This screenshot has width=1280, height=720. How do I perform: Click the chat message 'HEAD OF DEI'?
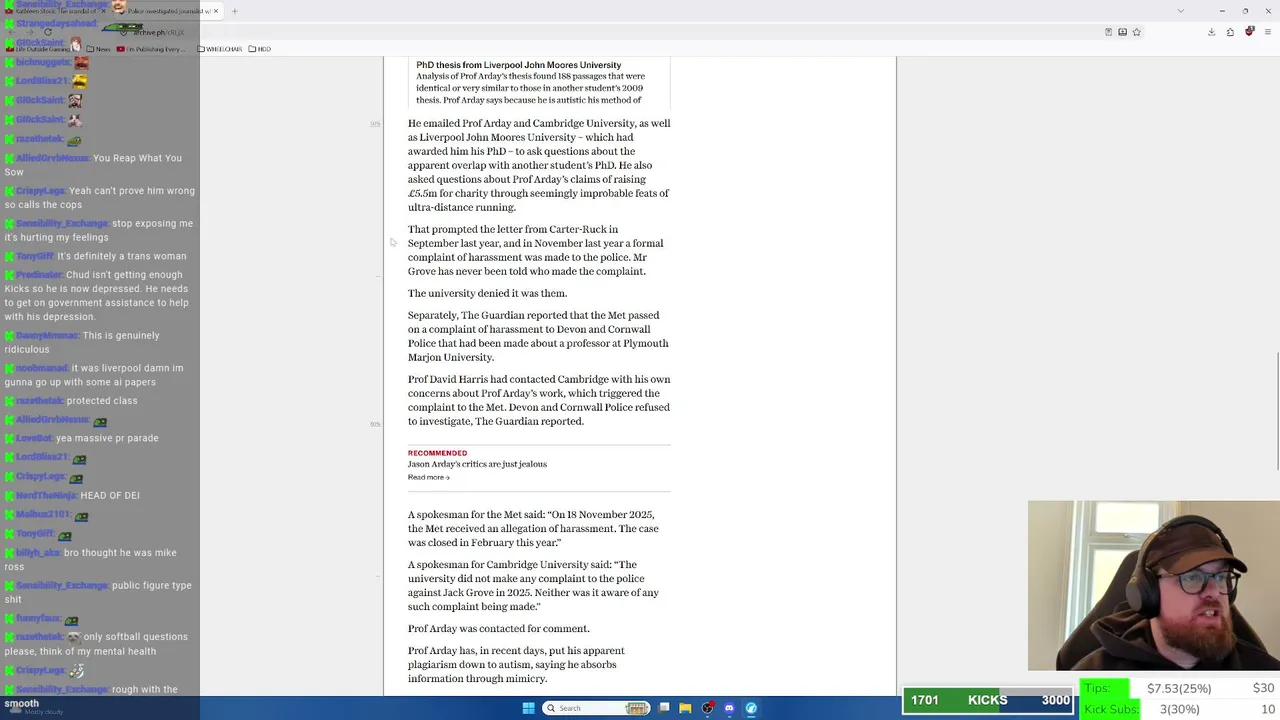(110, 495)
